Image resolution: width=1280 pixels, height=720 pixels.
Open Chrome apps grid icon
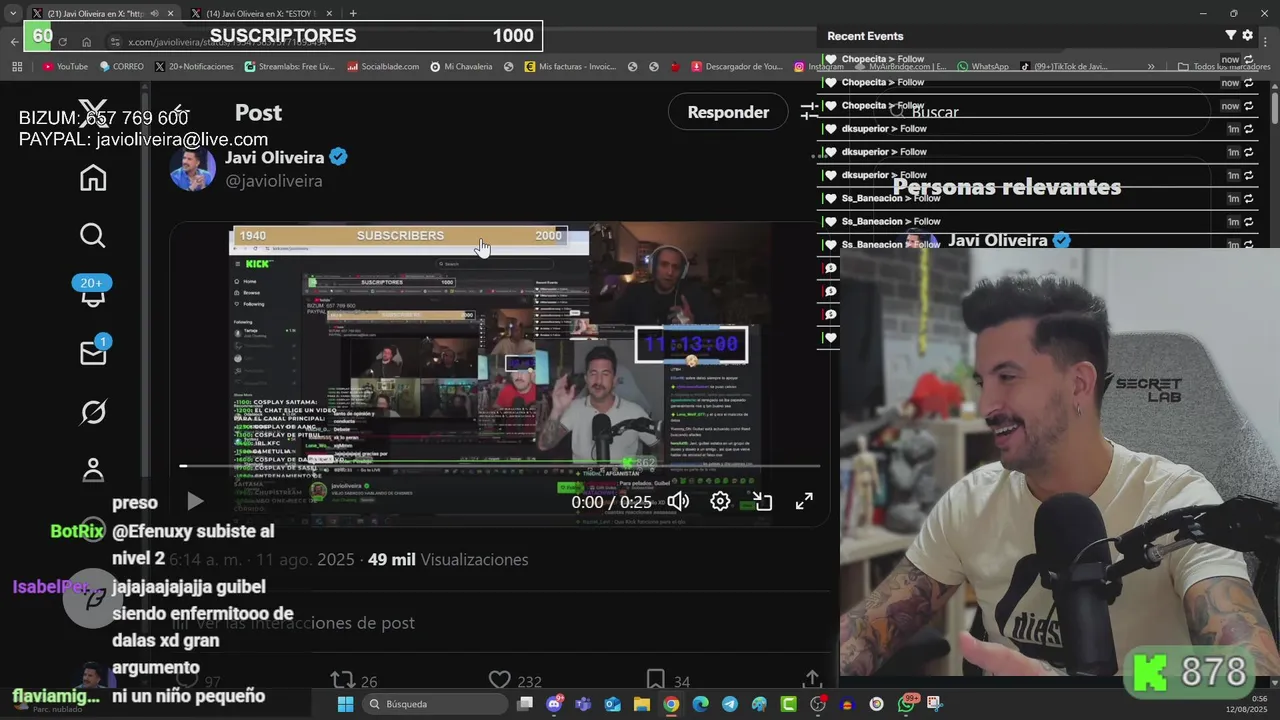(17, 67)
